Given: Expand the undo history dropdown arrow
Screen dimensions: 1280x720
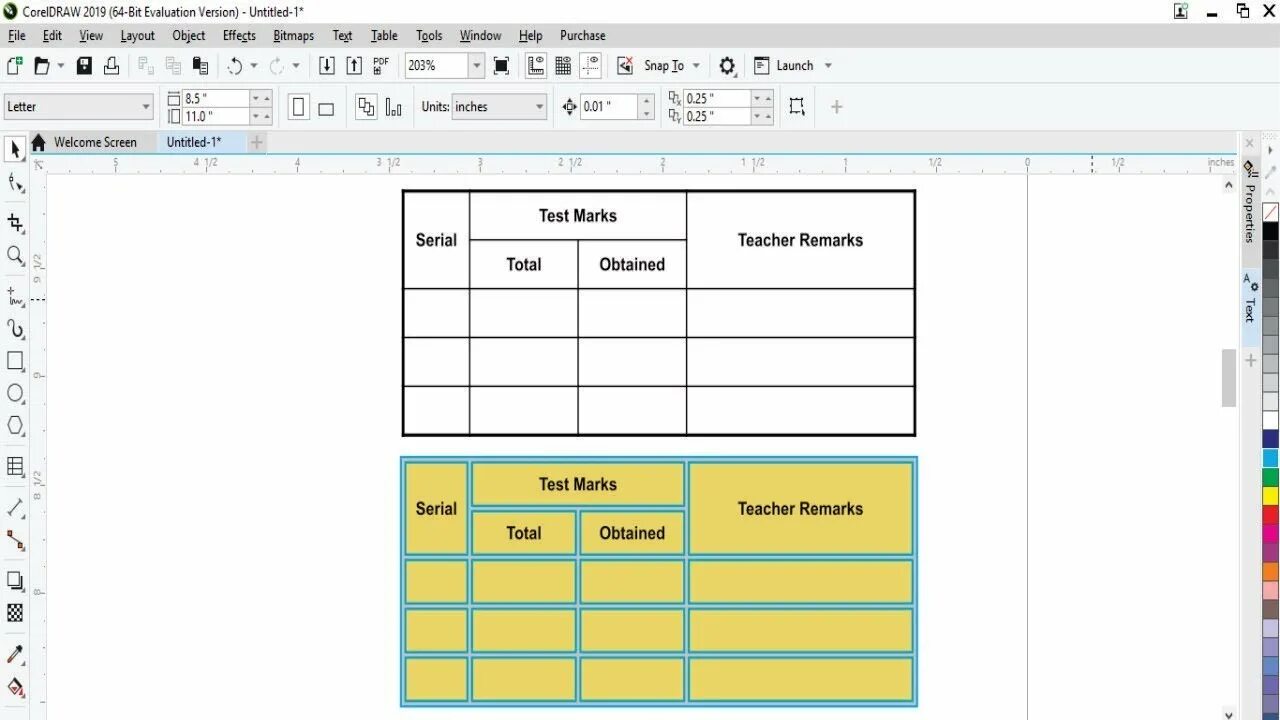Looking at the screenshot, I should pos(253,66).
